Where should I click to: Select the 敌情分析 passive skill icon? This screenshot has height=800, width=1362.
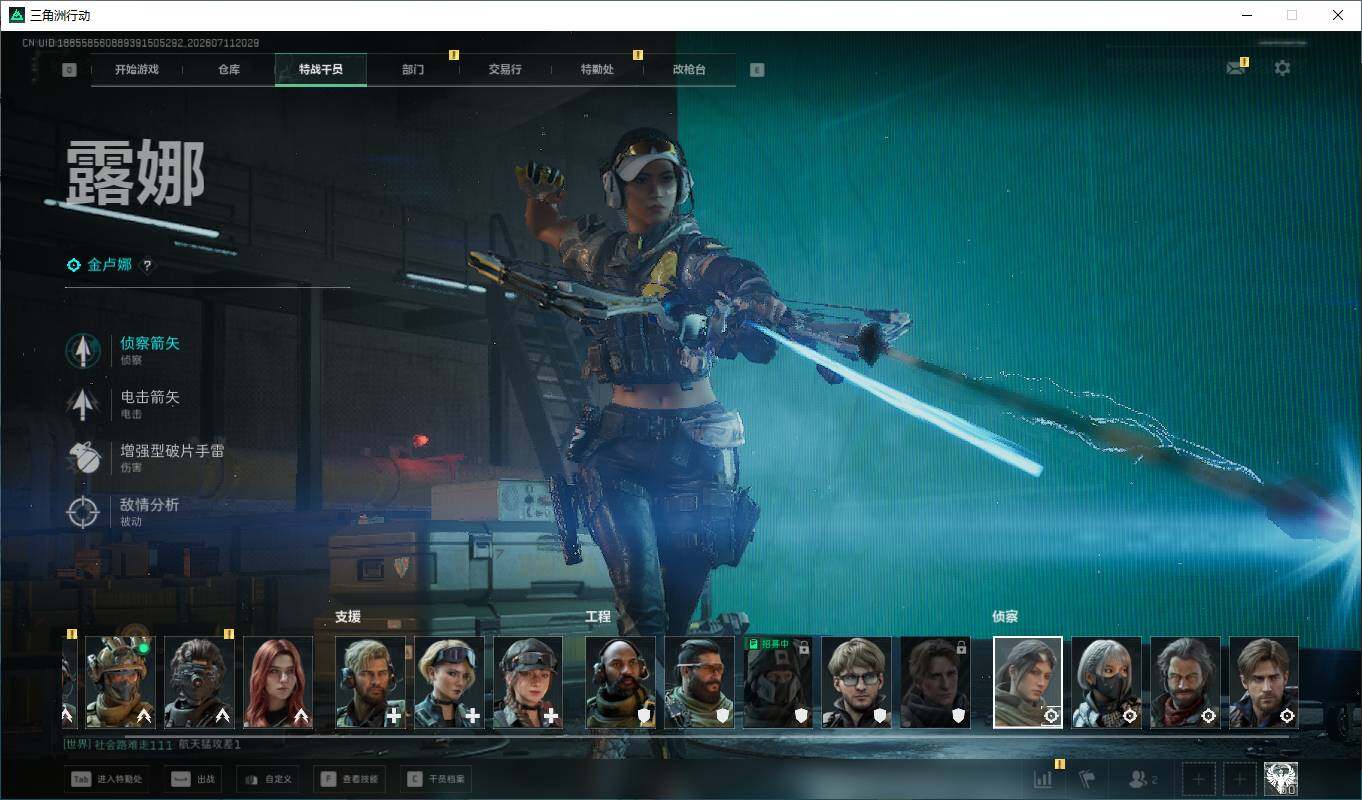pyautogui.click(x=83, y=512)
